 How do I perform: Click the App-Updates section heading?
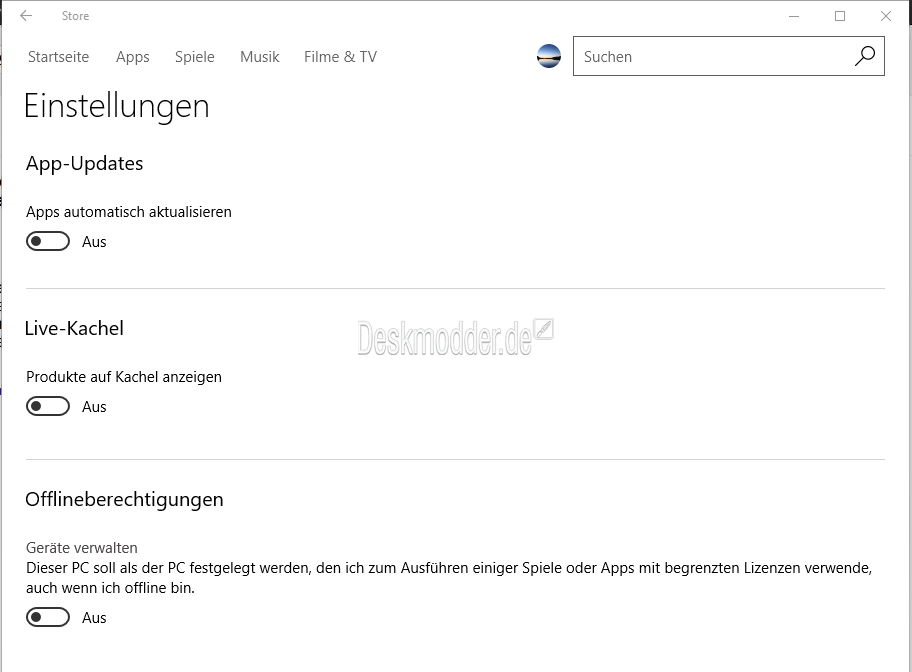(x=84, y=163)
